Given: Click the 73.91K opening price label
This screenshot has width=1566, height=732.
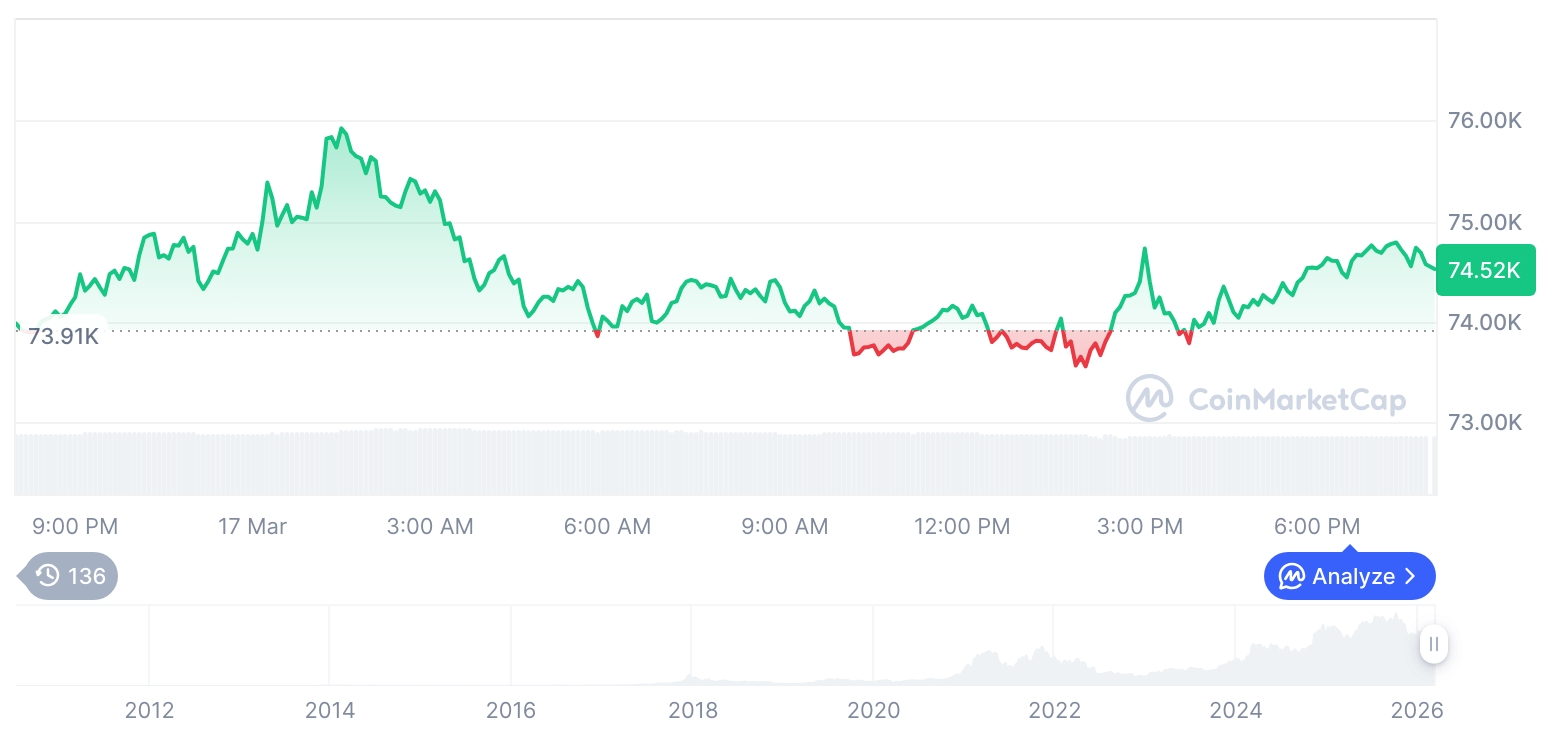Looking at the screenshot, I should (x=63, y=336).
